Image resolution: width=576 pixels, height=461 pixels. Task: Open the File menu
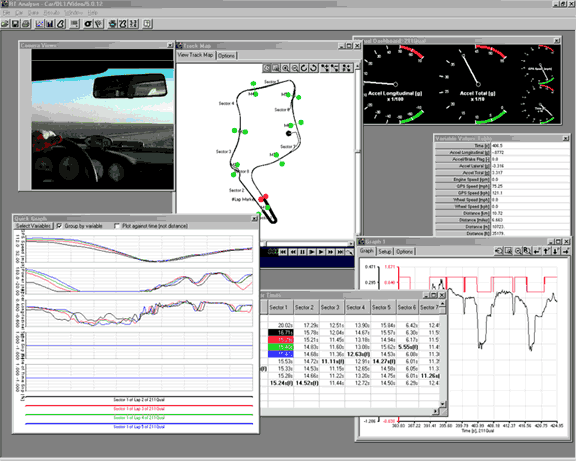(6, 13)
